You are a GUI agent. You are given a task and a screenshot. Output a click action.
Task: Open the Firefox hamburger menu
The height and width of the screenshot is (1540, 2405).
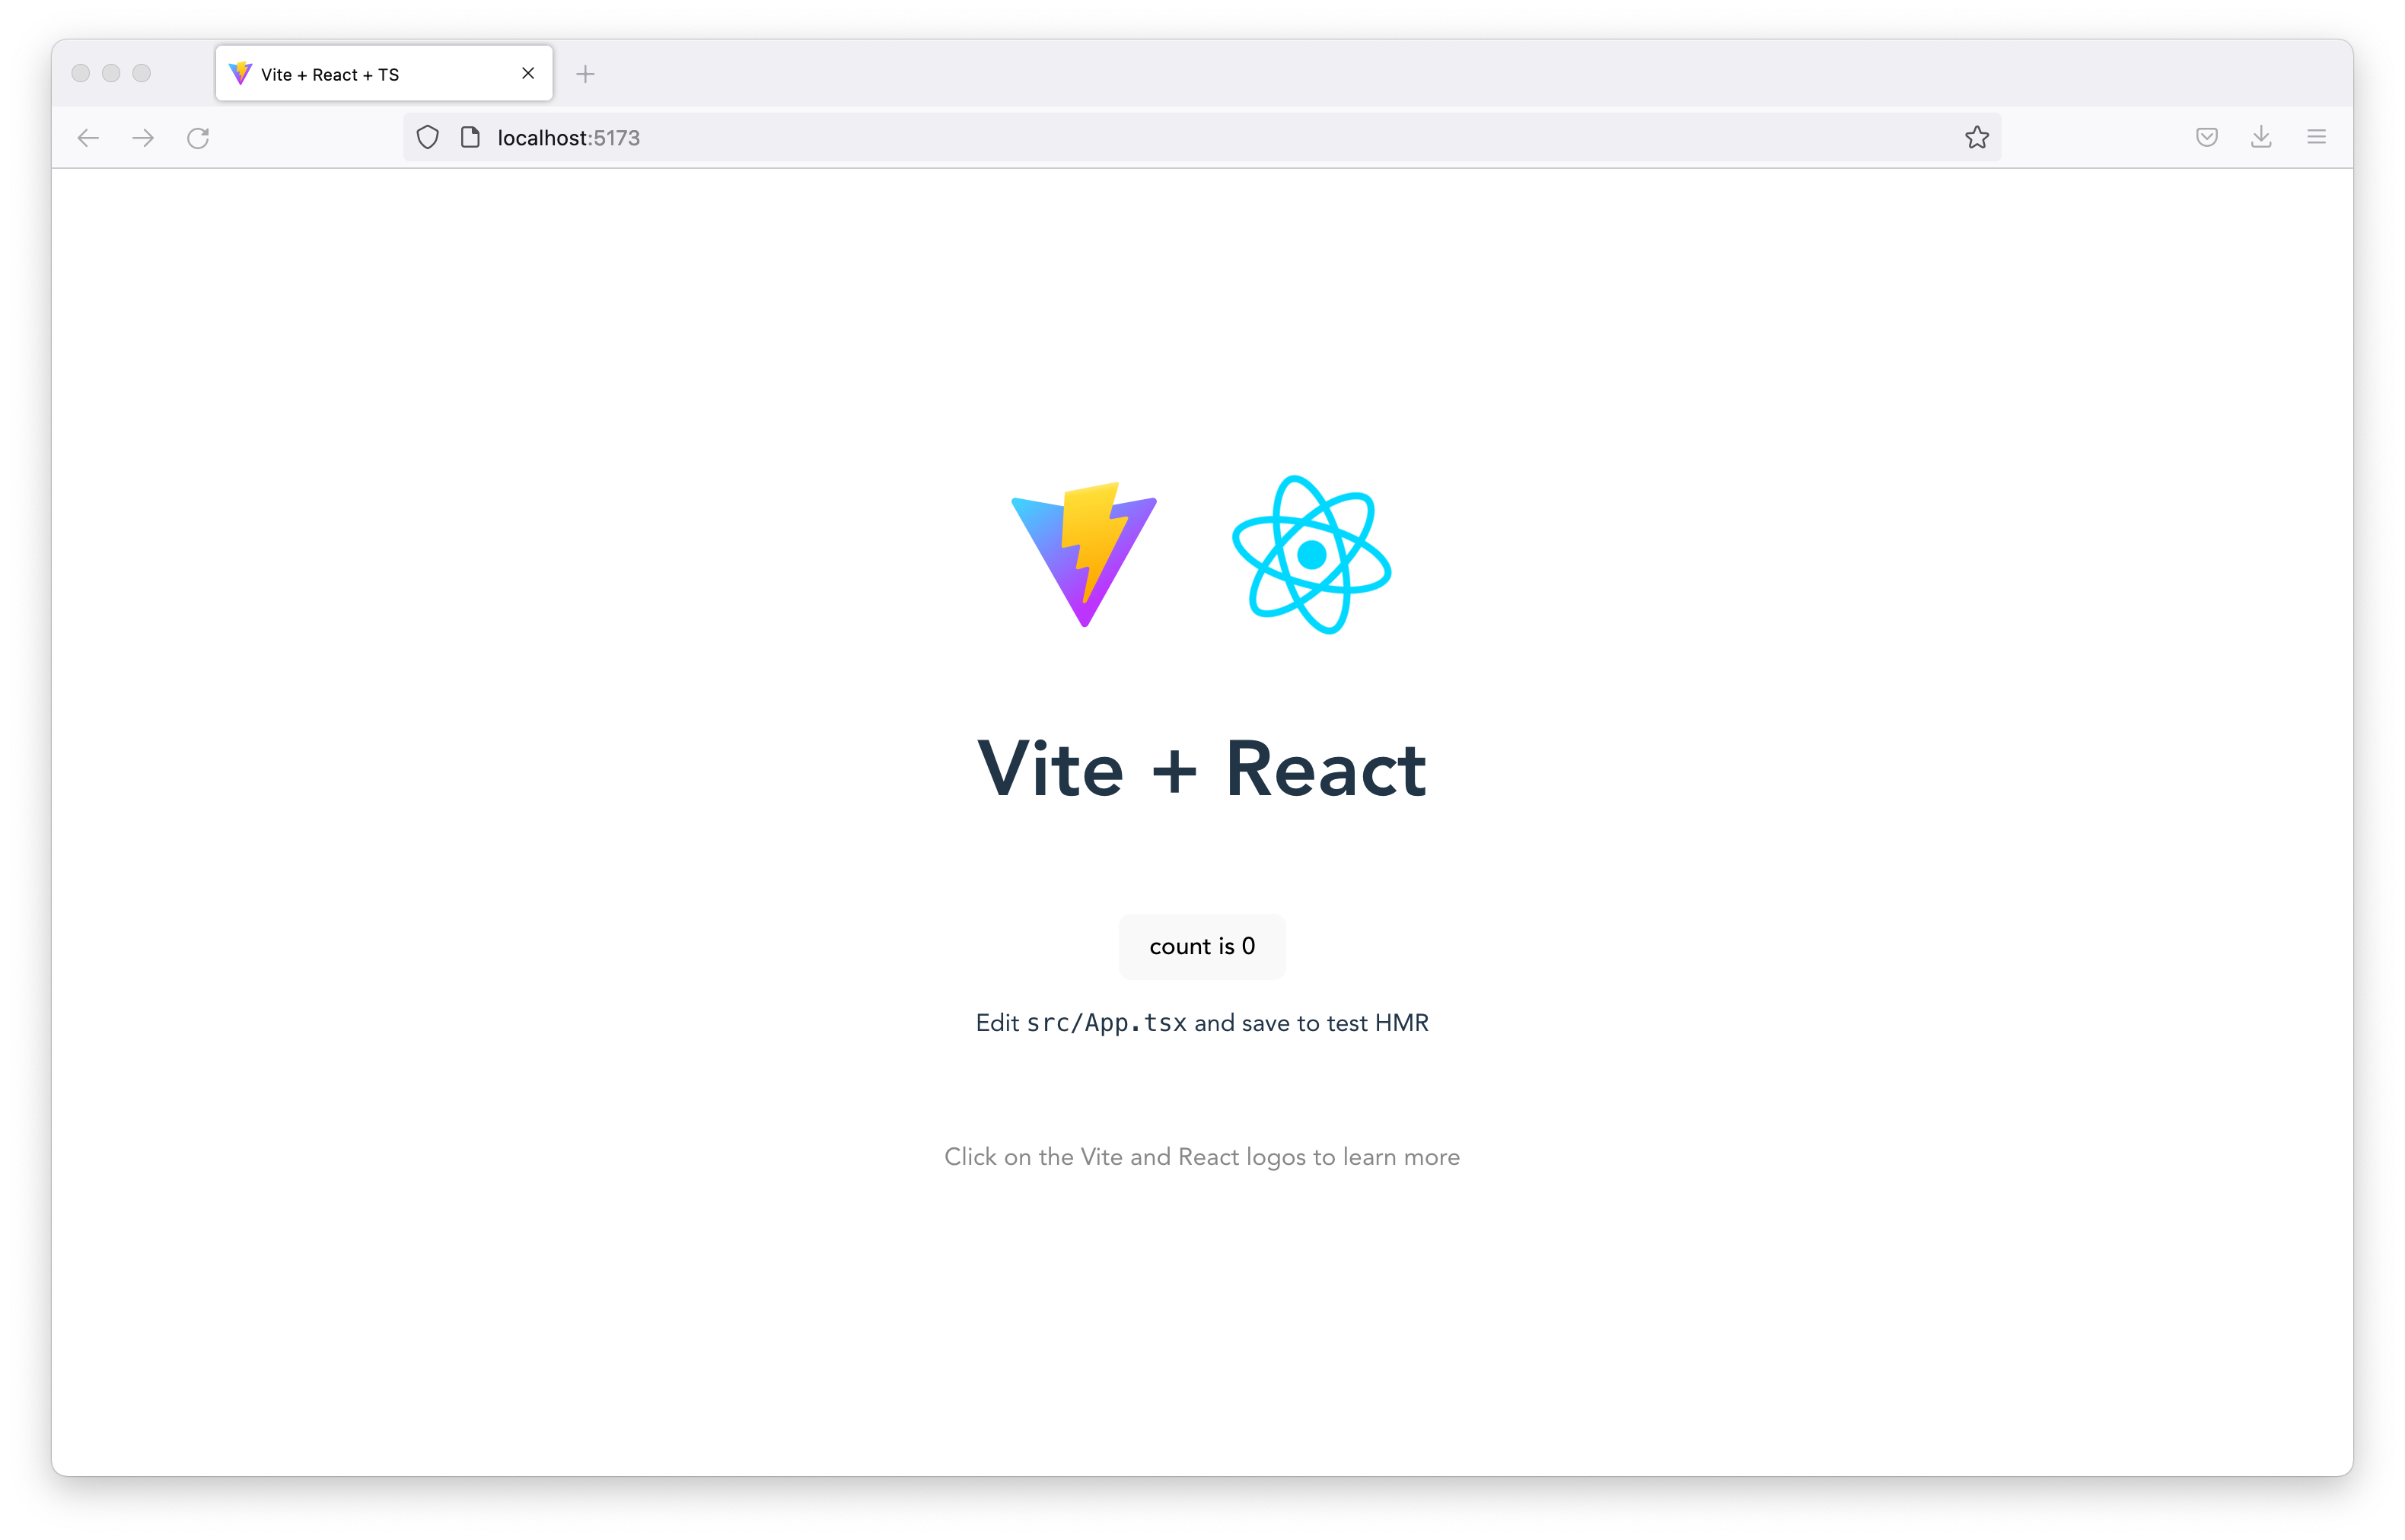[x=2316, y=138]
